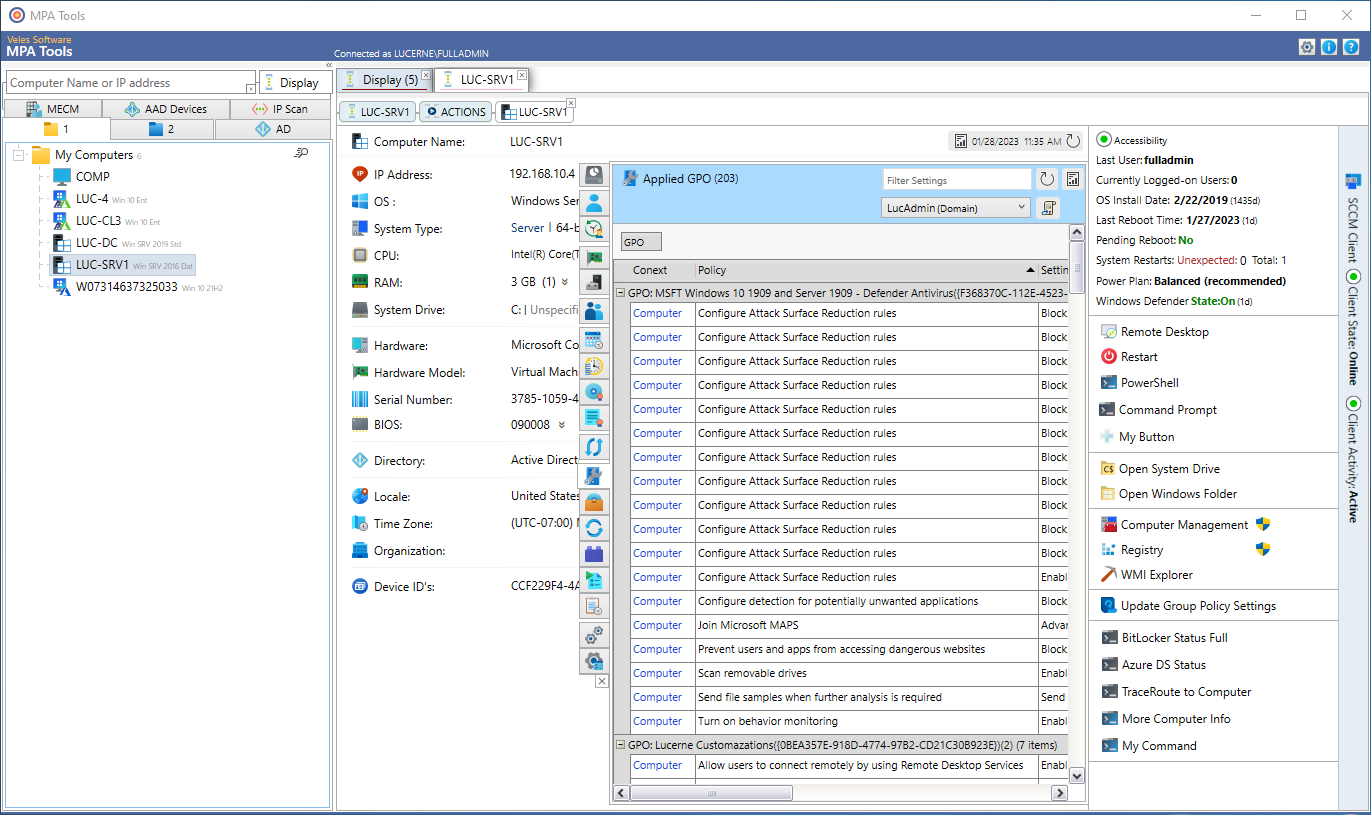Open the settings gear in the title bar
This screenshot has height=815, width=1371.
point(1307,46)
